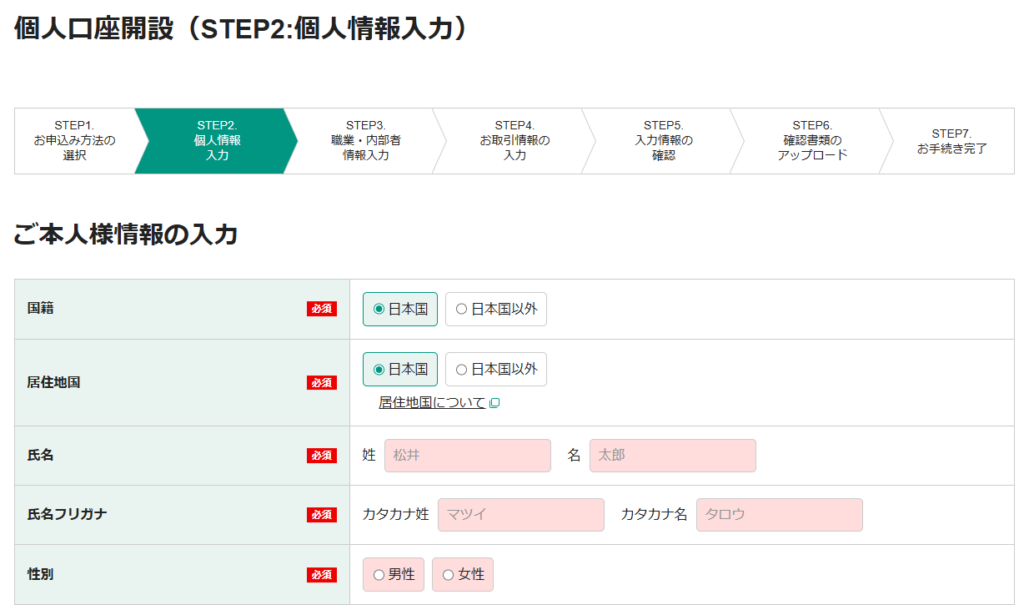Image resolution: width=1024 pixels, height=605 pixels.
Task: Select 男性 for 性別
Action: 394,574
